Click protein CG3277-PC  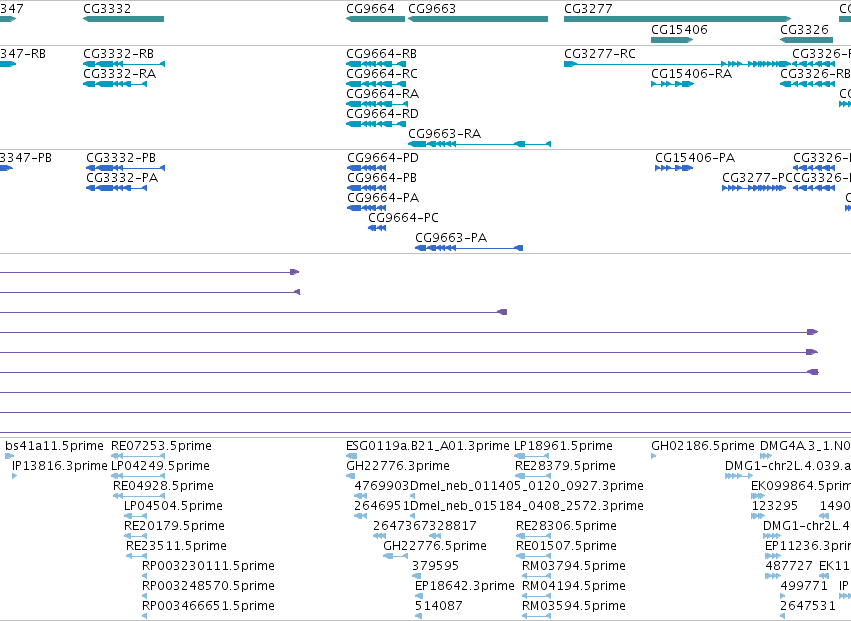(x=754, y=188)
